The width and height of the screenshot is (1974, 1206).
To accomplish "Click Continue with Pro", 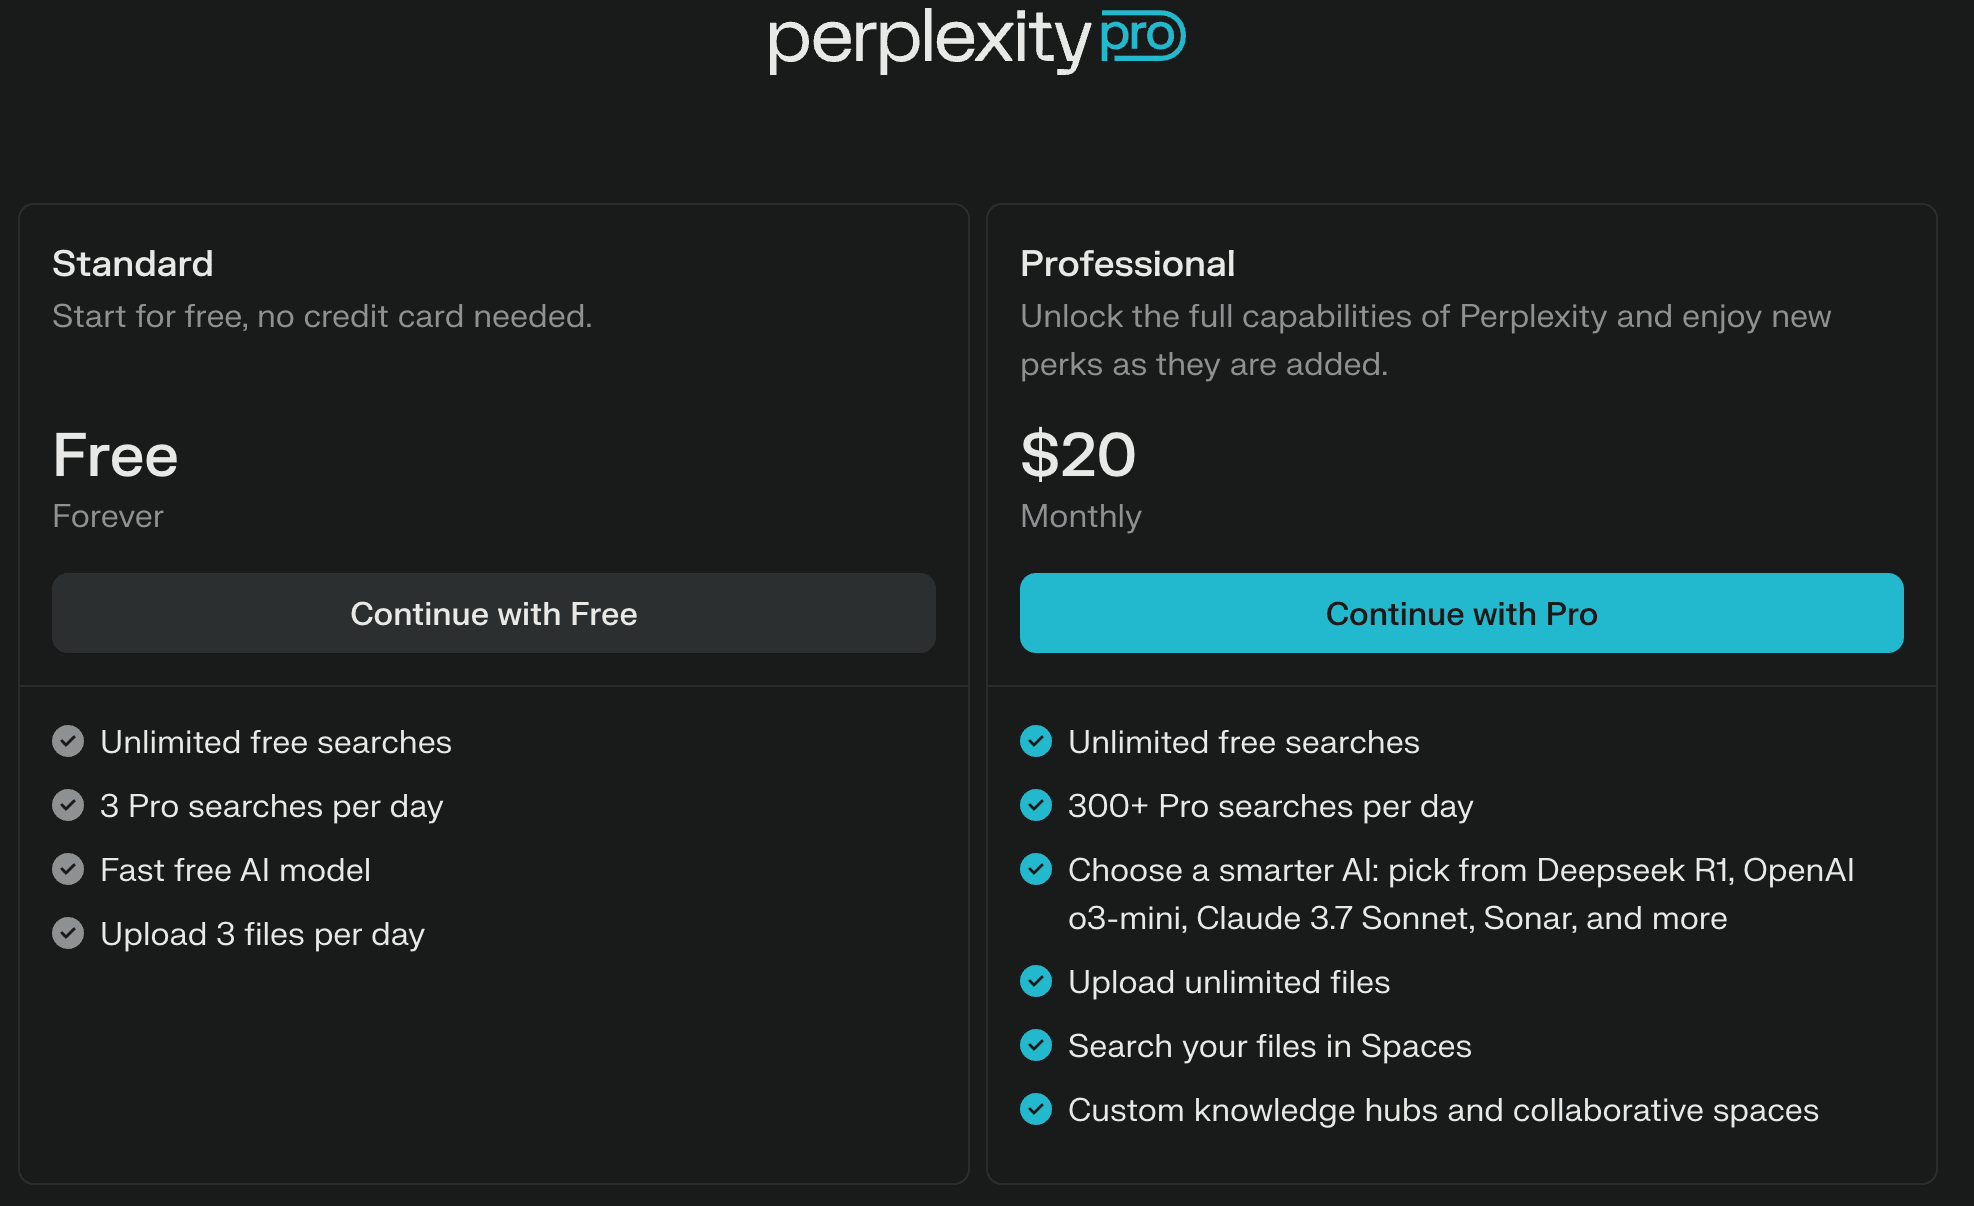I will (x=1462, y=613).
